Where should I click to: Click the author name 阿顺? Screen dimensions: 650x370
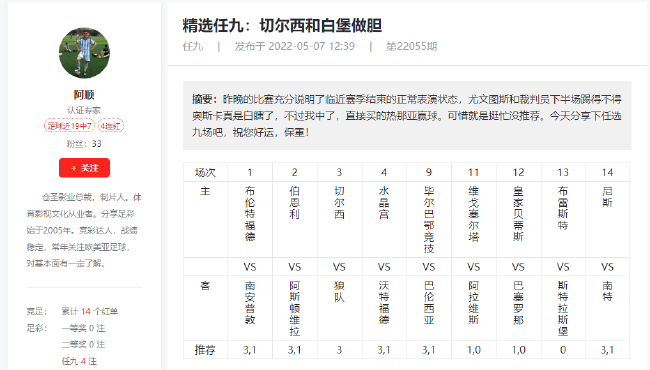[x=84, y=95]
